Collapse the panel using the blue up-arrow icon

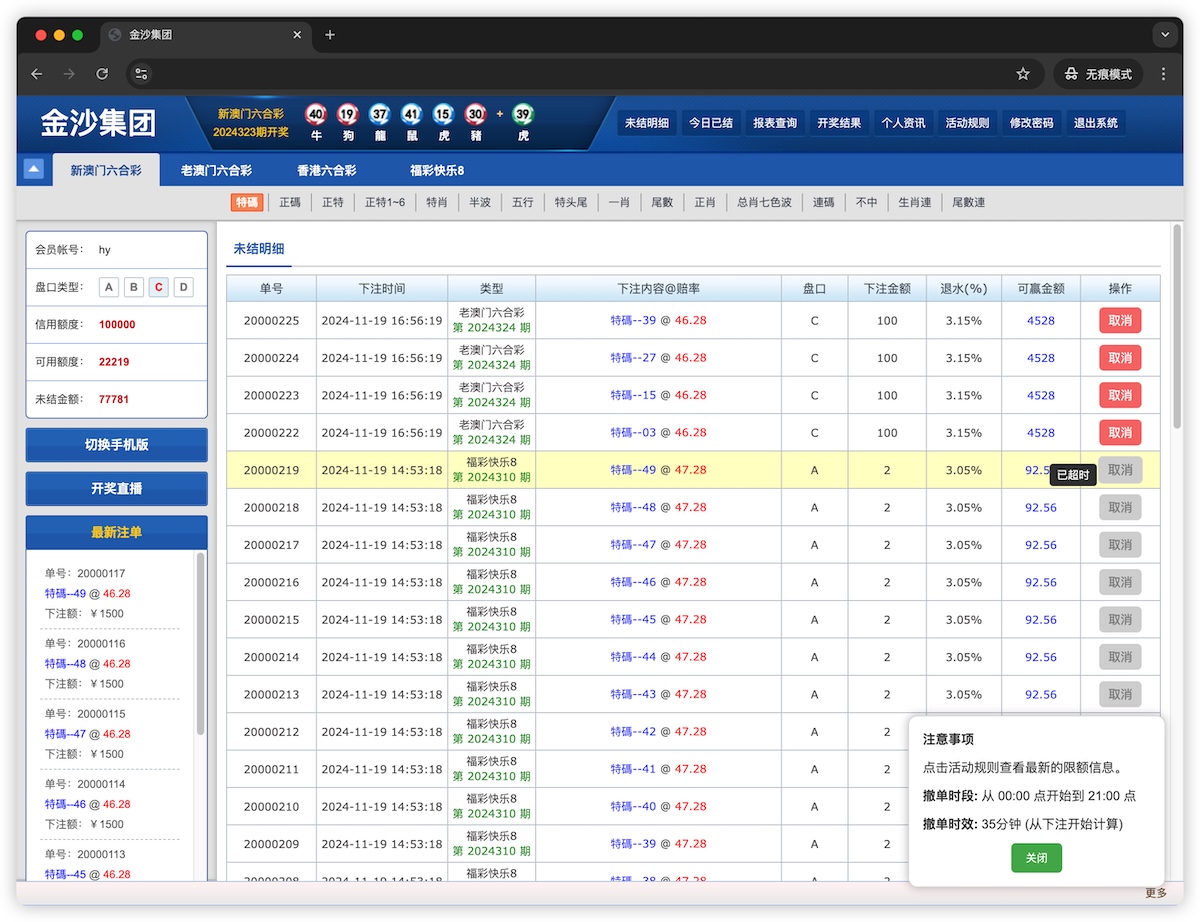[x=33, y=169]
